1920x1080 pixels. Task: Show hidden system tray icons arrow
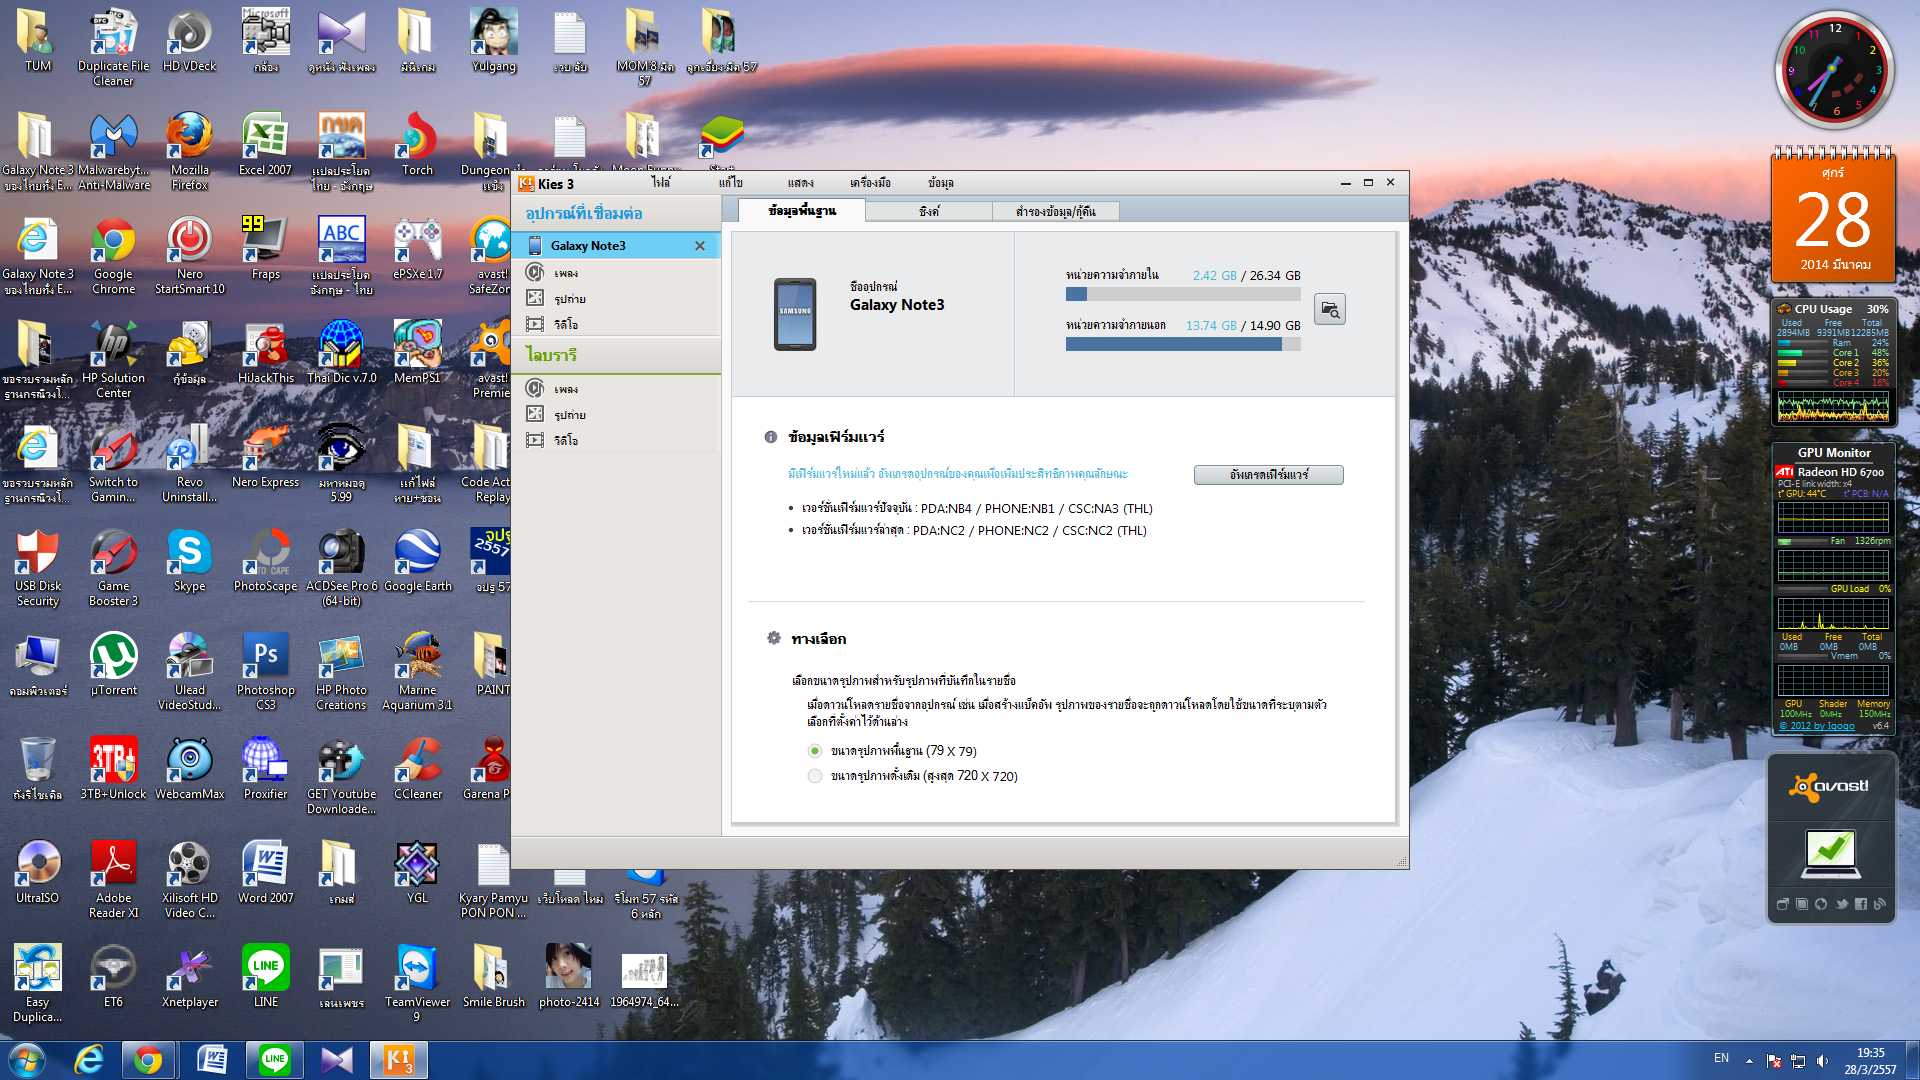pos(1749,1060)
